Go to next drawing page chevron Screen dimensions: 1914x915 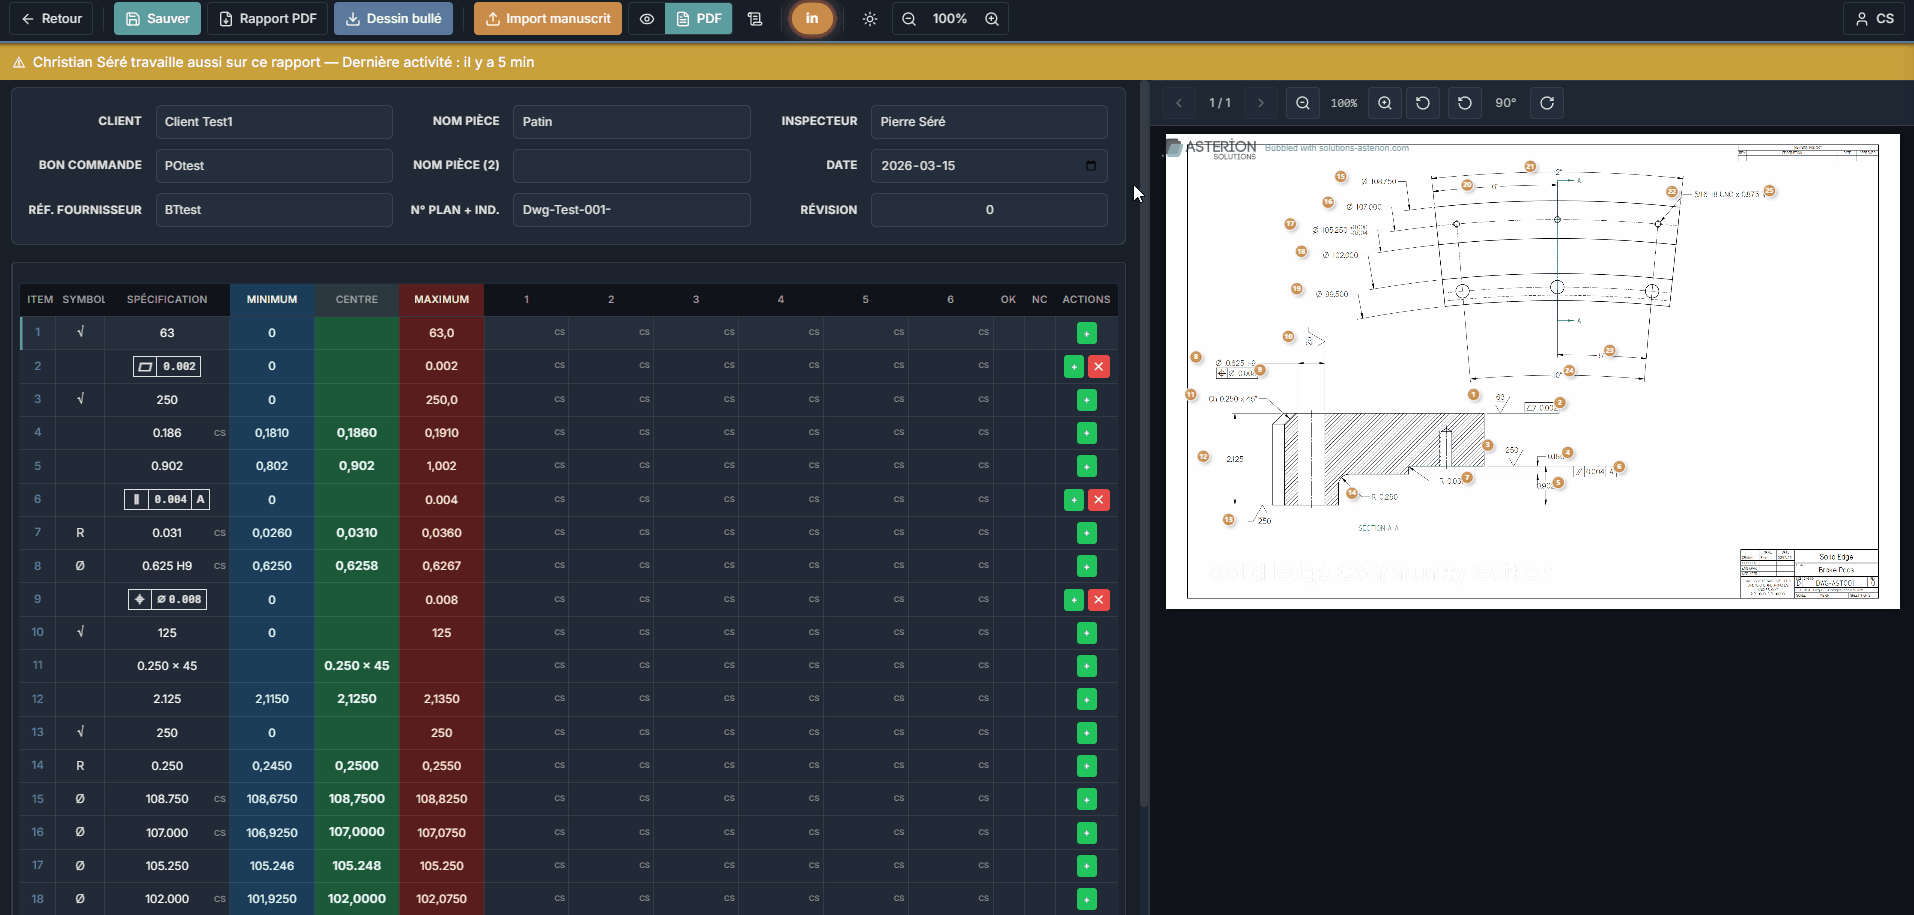(1261, 103)
